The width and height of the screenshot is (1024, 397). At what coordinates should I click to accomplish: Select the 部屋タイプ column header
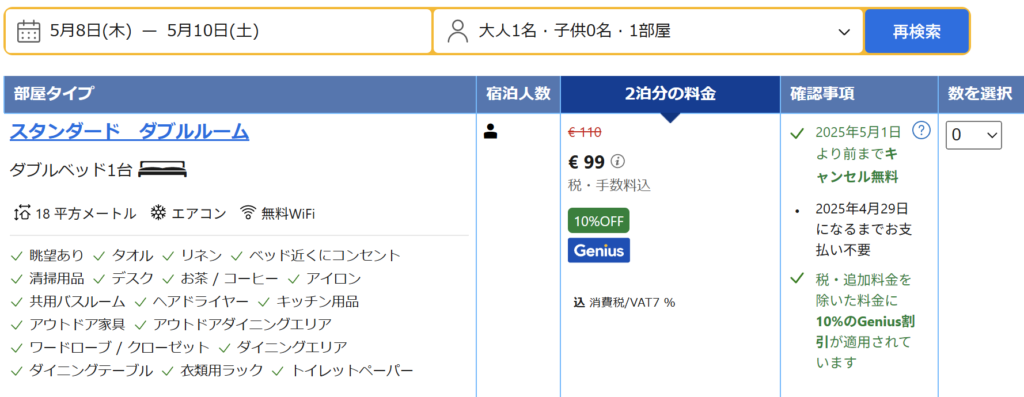point(240,94)
